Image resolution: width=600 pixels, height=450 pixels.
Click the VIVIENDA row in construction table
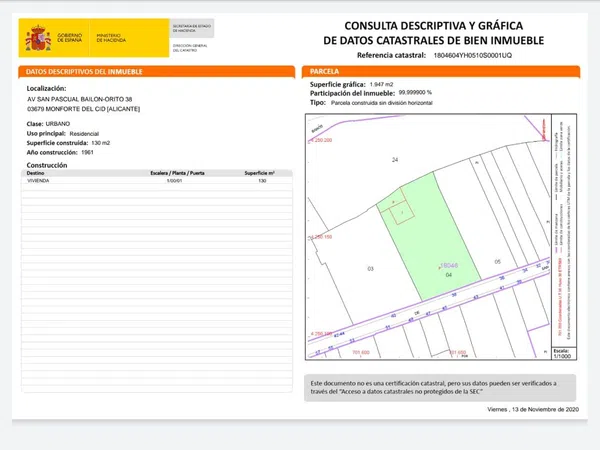[40, 181]
